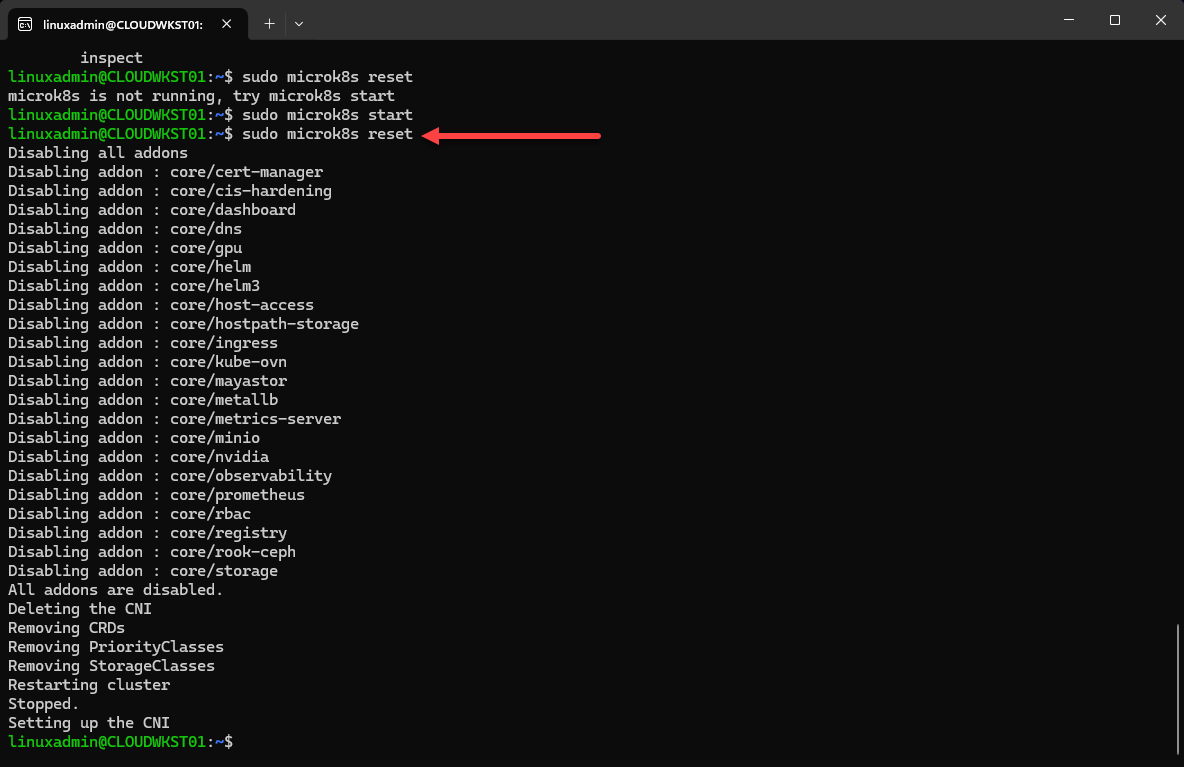Maximize the Windows Terminal window
This screenshot has width=1184, height=767.
pos(1114,20)
